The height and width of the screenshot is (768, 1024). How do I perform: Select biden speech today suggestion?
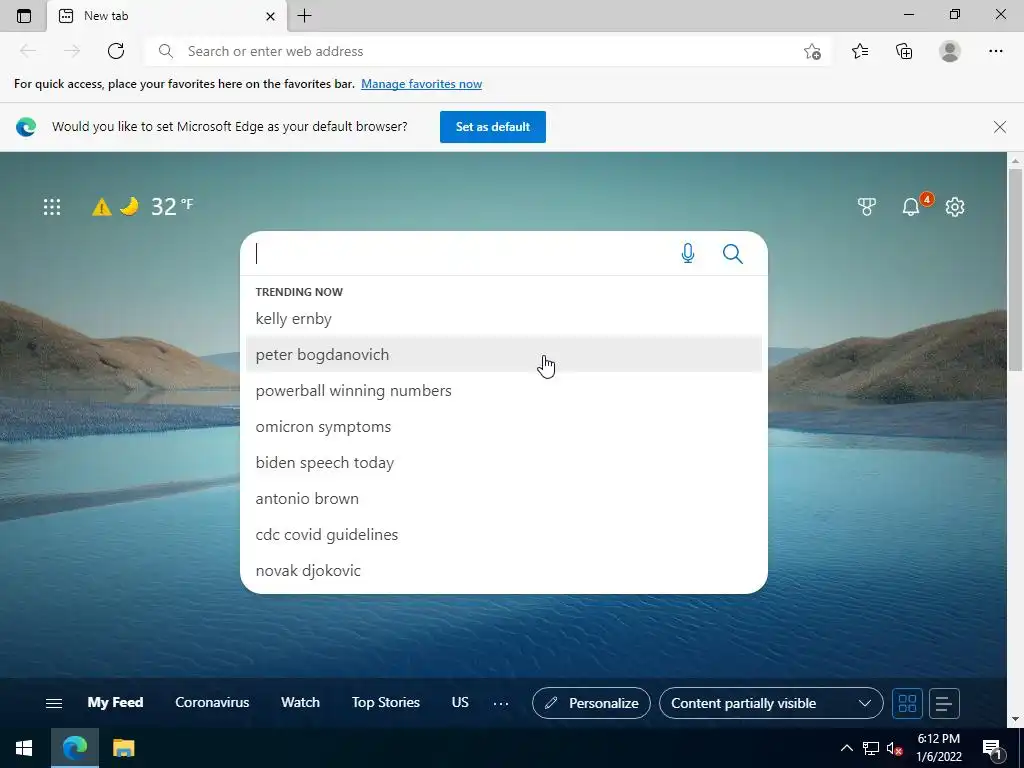[x=504, y=462]
